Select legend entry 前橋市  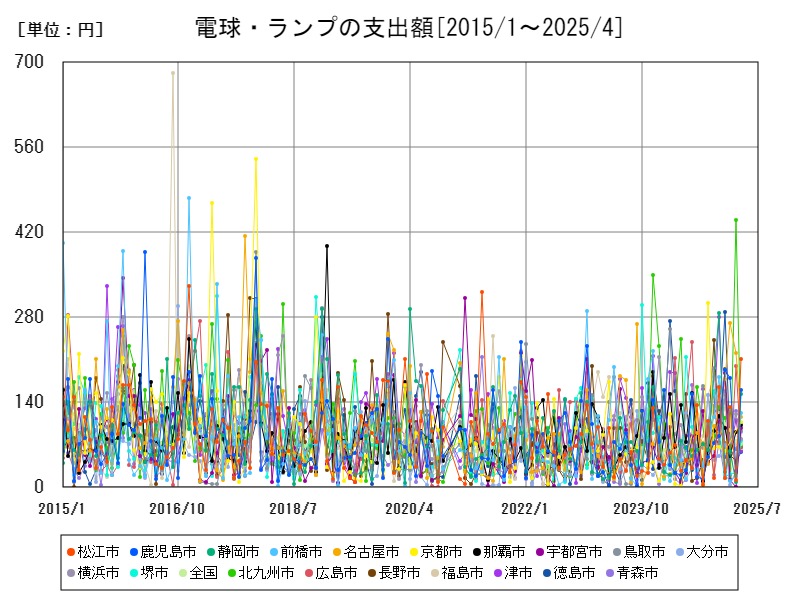tap(296, 552)
